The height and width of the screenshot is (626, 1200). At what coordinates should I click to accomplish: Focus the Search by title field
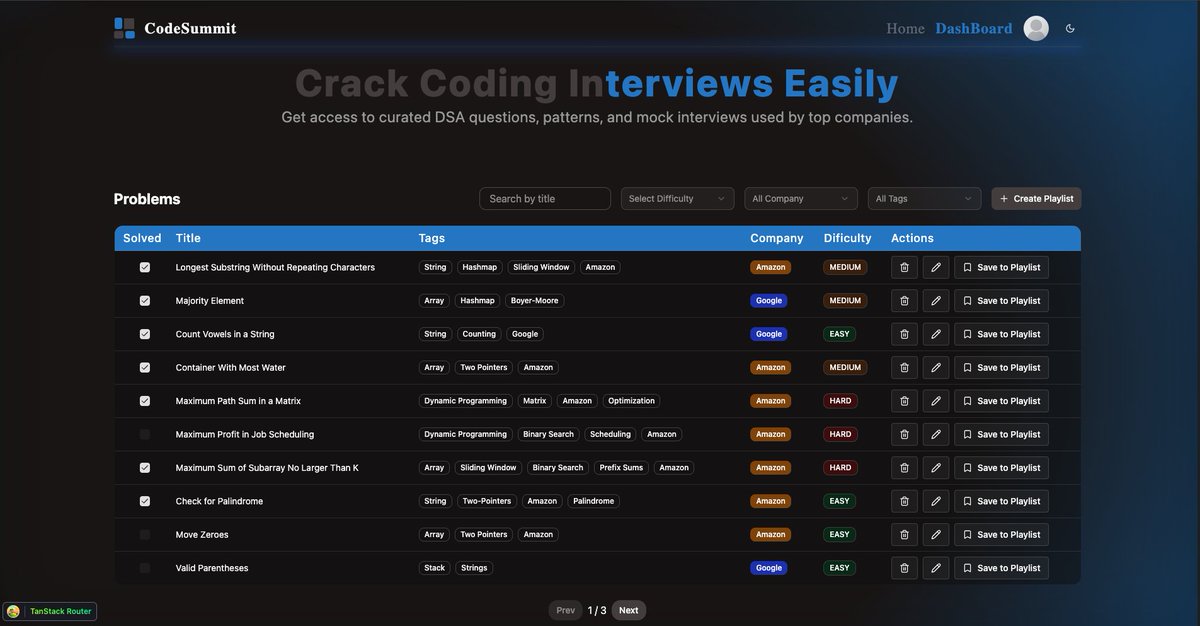point(545,199)
